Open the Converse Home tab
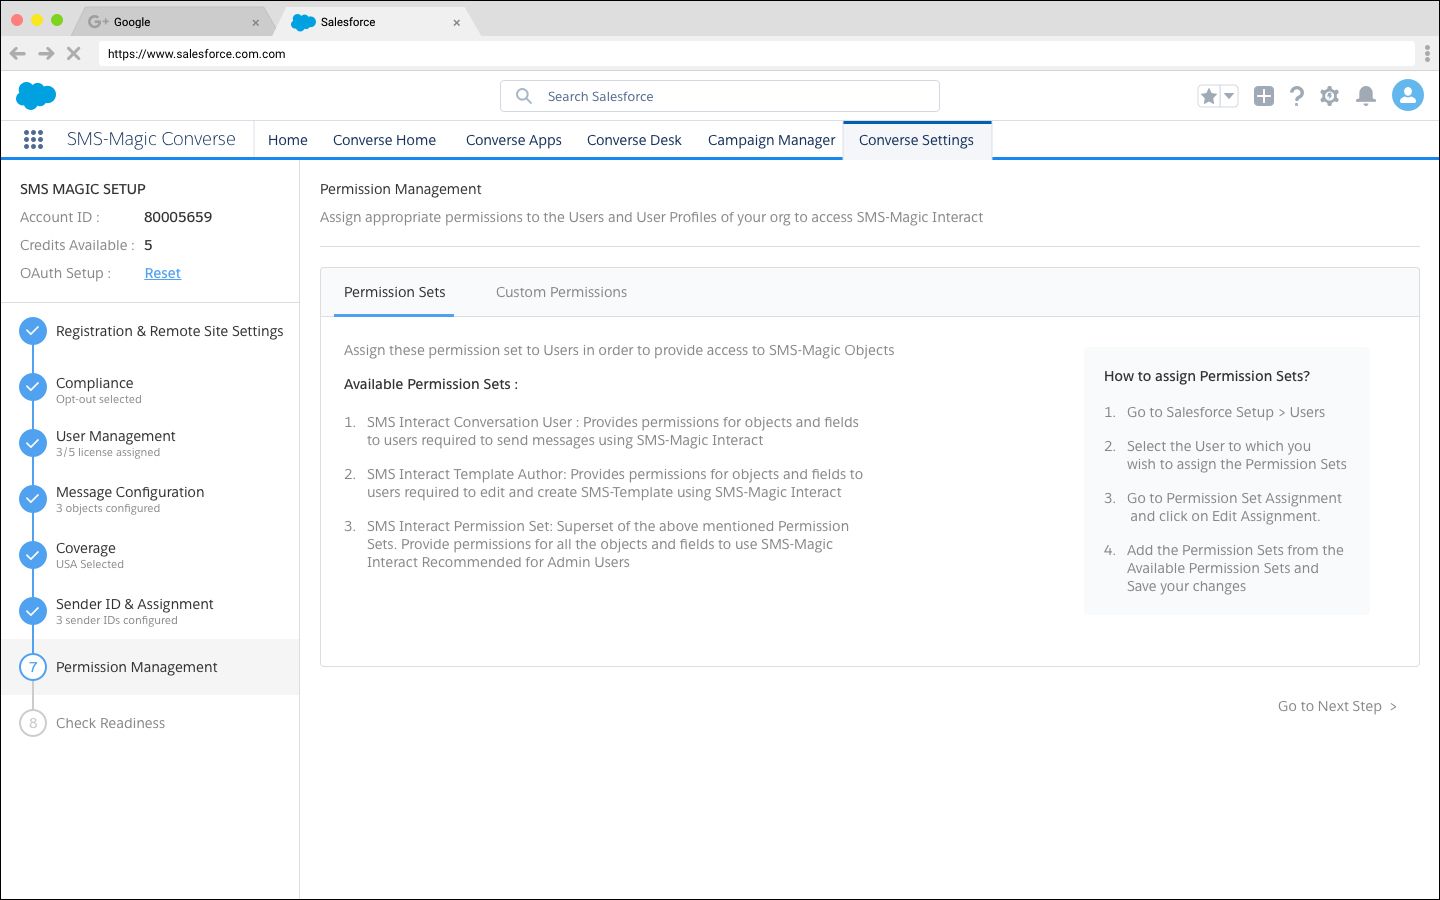Image resolution: width=1440 pixels, height=900 pixels. tap(384, 140)
